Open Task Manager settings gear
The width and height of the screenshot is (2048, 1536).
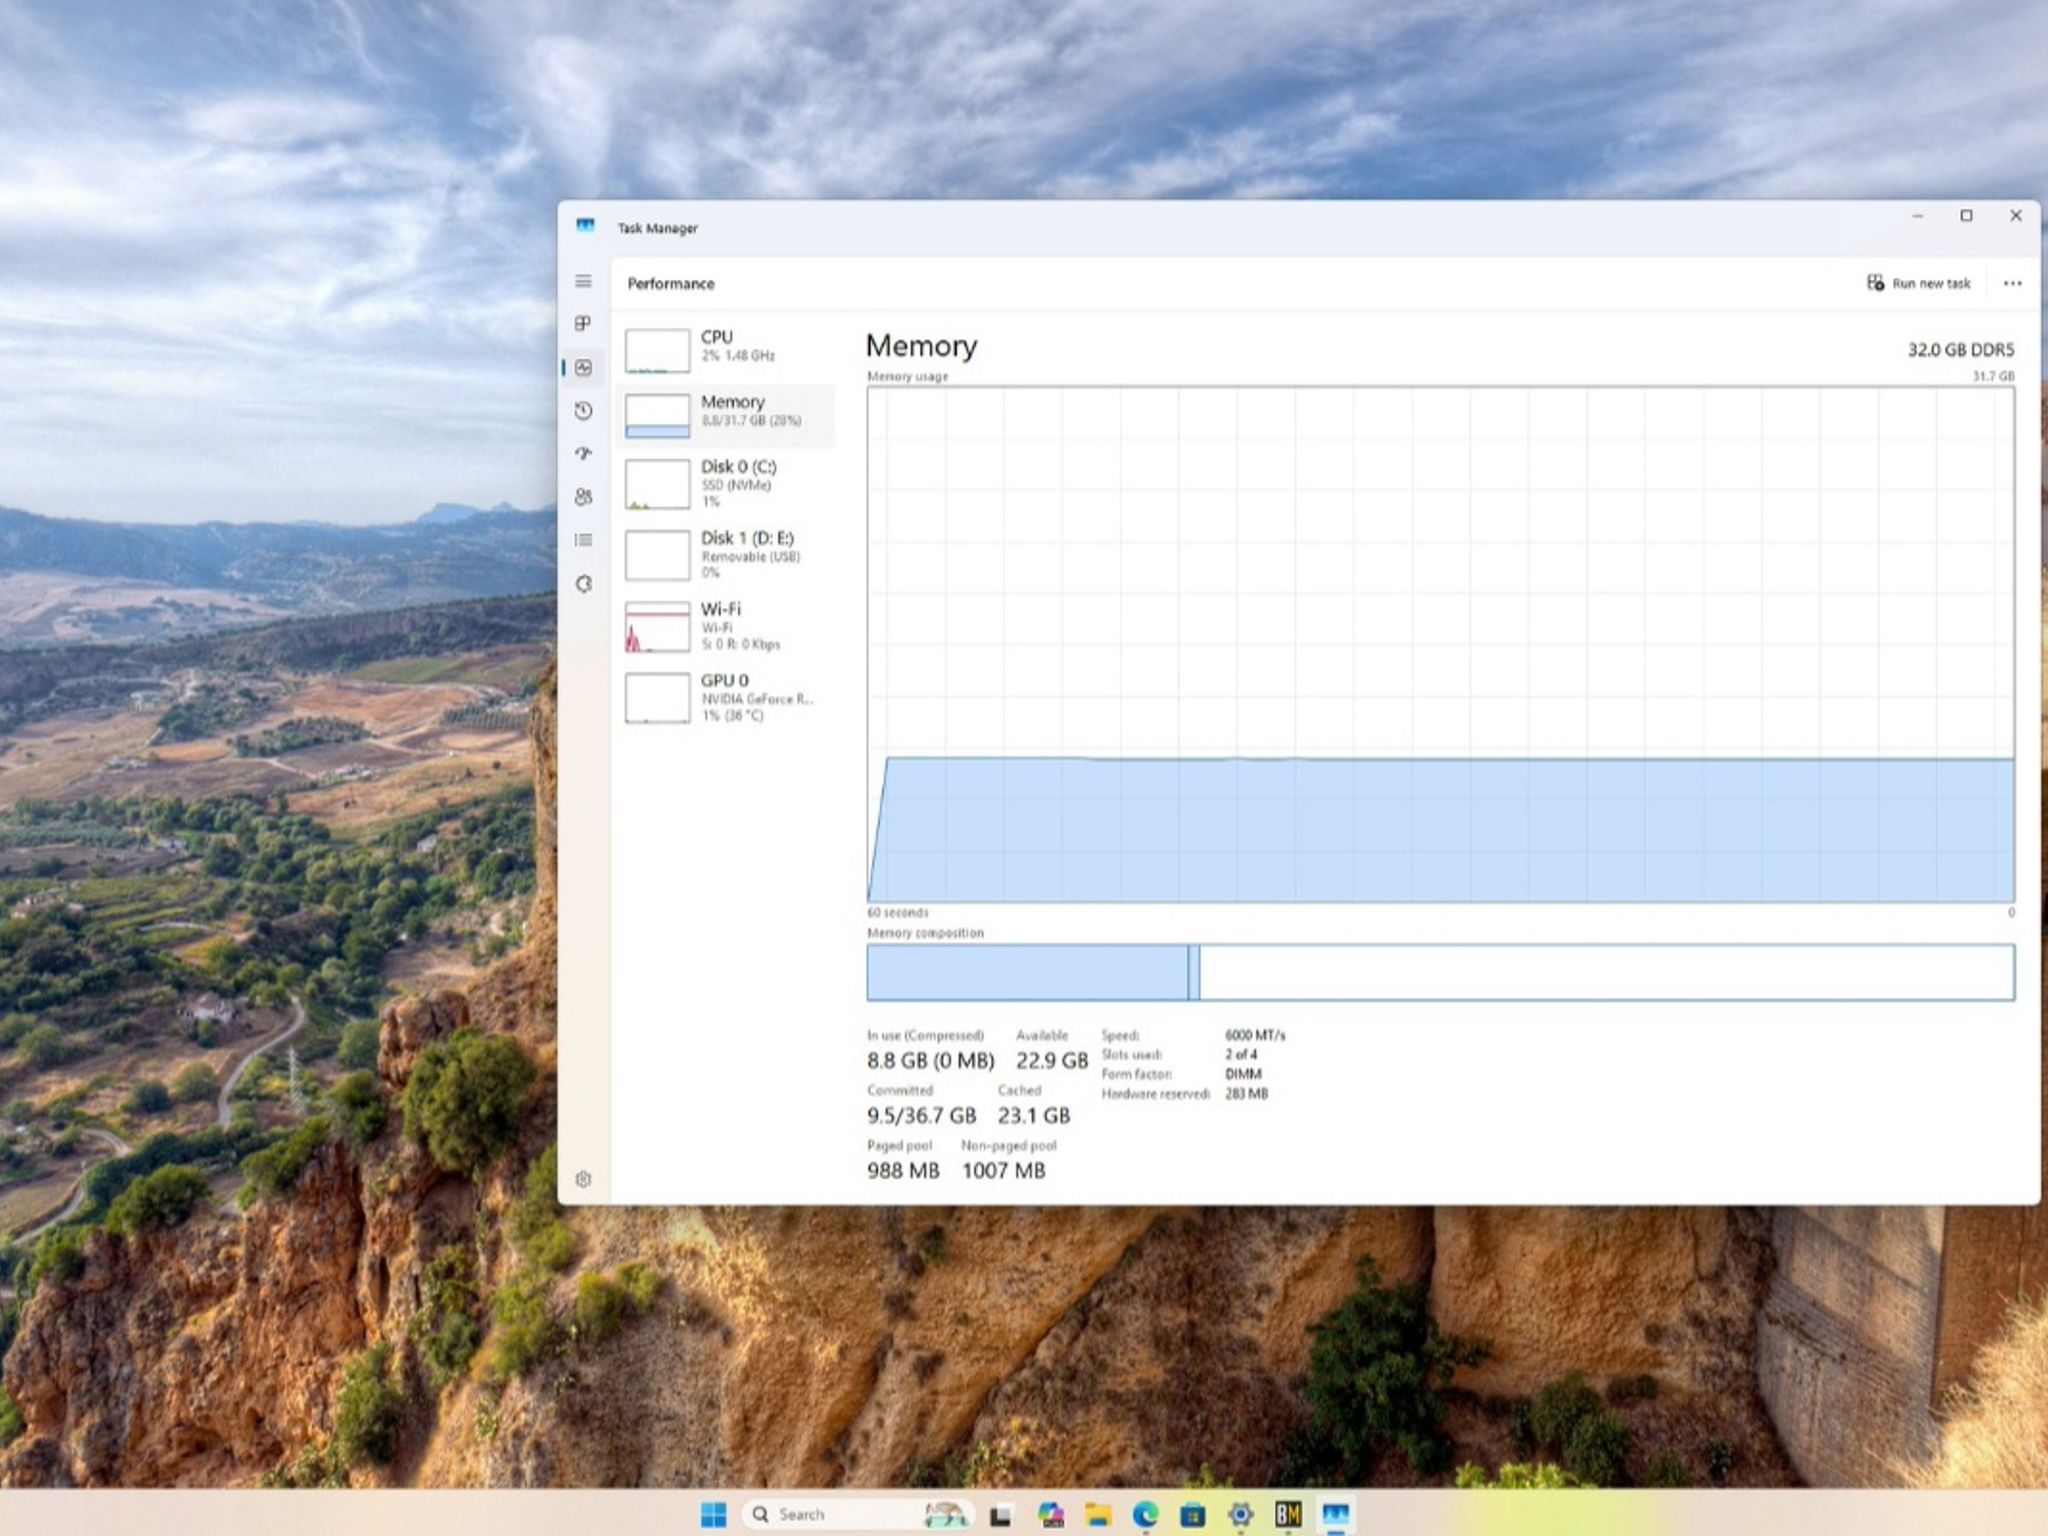point(583,1179)
